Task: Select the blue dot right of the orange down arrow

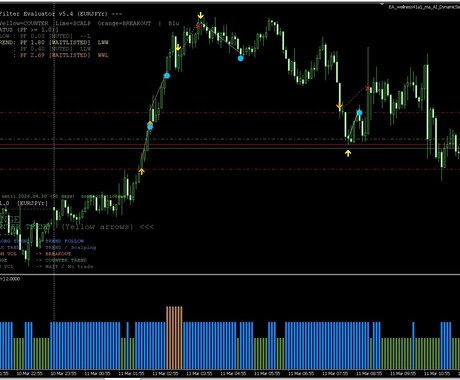Action: pyautogui.click(x=359, y=113)
